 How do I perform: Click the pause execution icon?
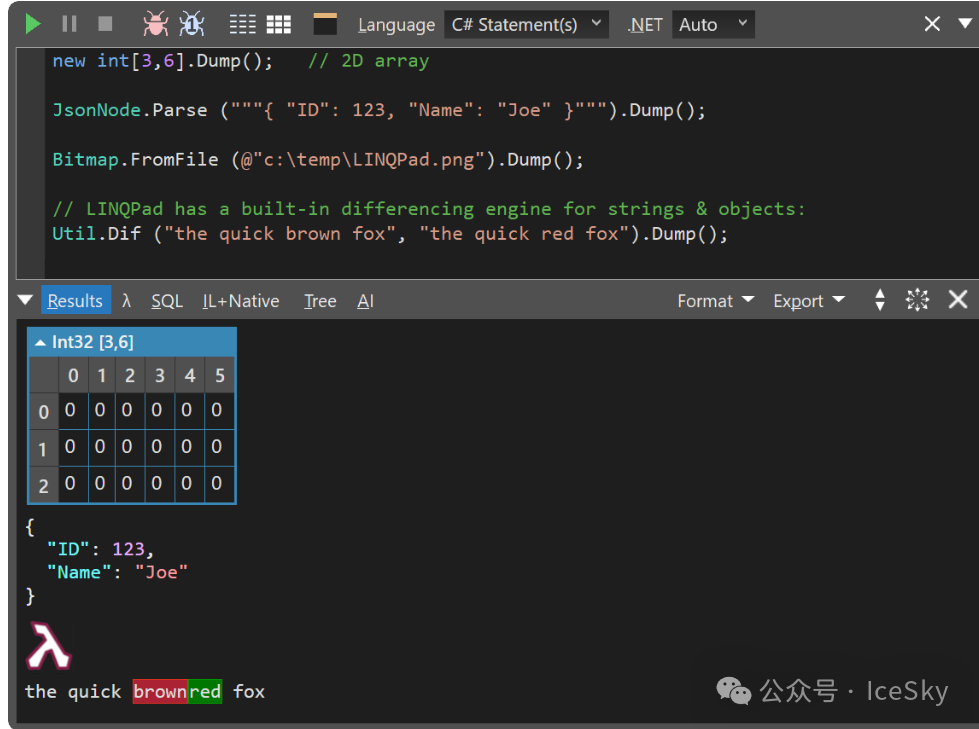tap(69, 24)
